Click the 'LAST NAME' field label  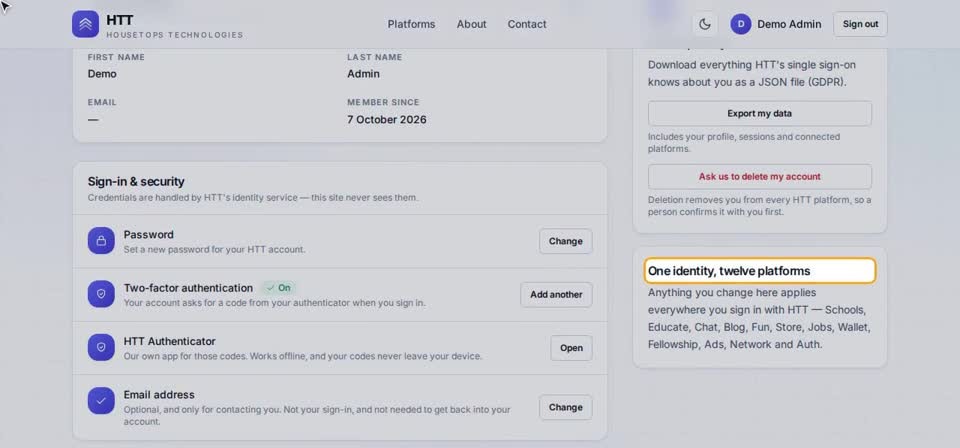click(375, 57)
